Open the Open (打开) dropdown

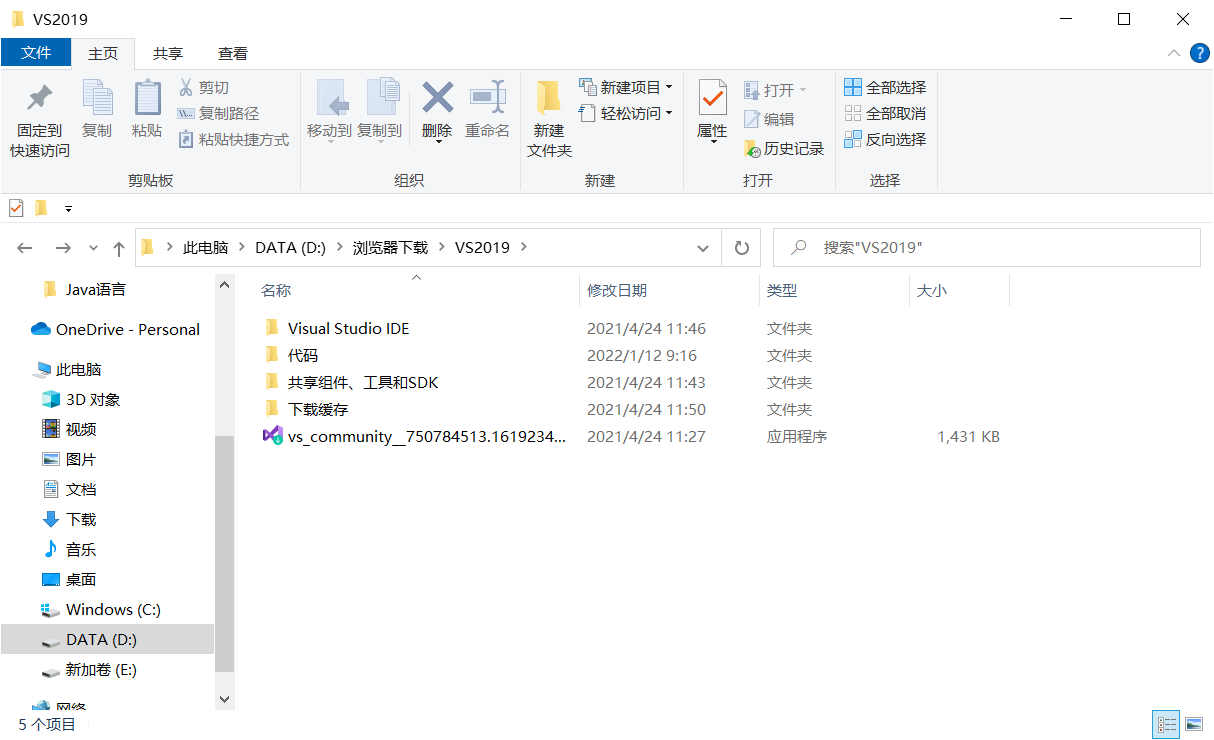[775, 90]
